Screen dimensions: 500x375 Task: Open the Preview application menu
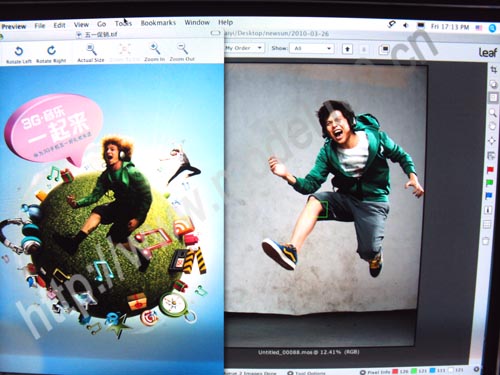[14, 26]
